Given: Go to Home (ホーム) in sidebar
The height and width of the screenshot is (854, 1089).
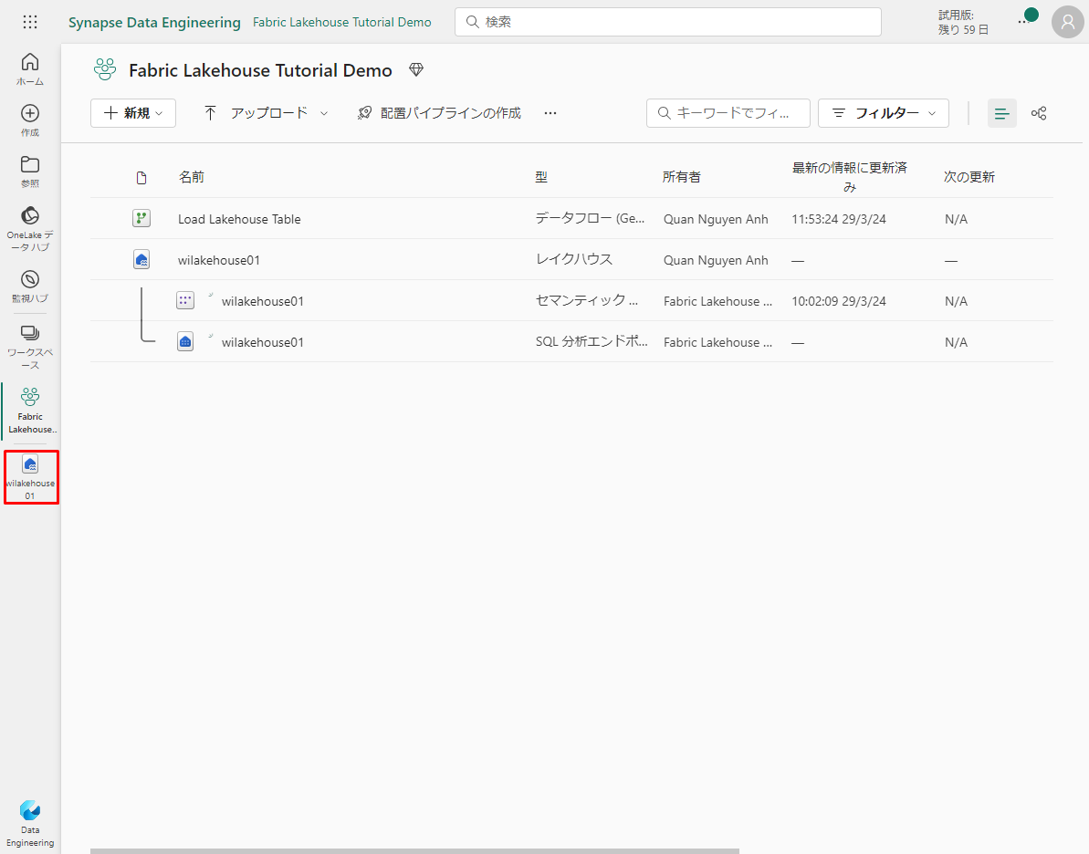Looking at the screenshot, I should (x=30, y=69).
